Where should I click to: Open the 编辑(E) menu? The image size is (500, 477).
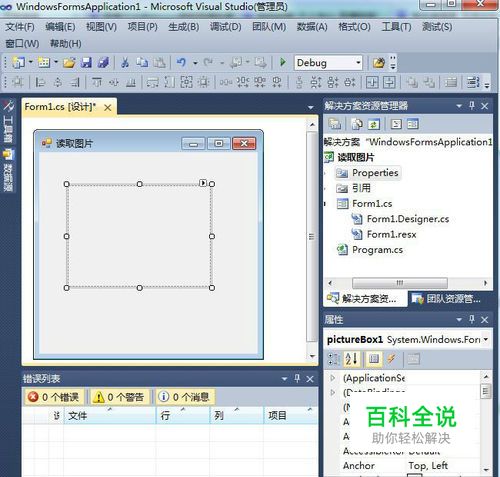[60, 27]
